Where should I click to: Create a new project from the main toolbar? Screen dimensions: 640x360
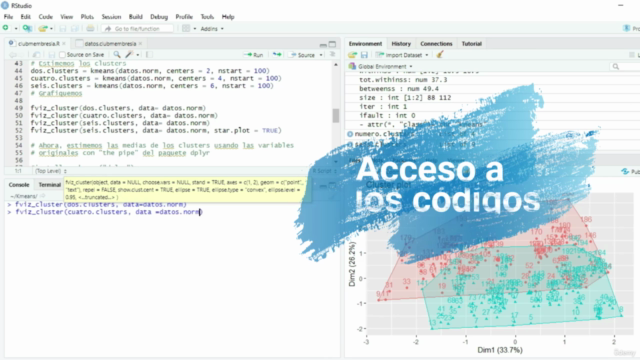tap(27, 28)
